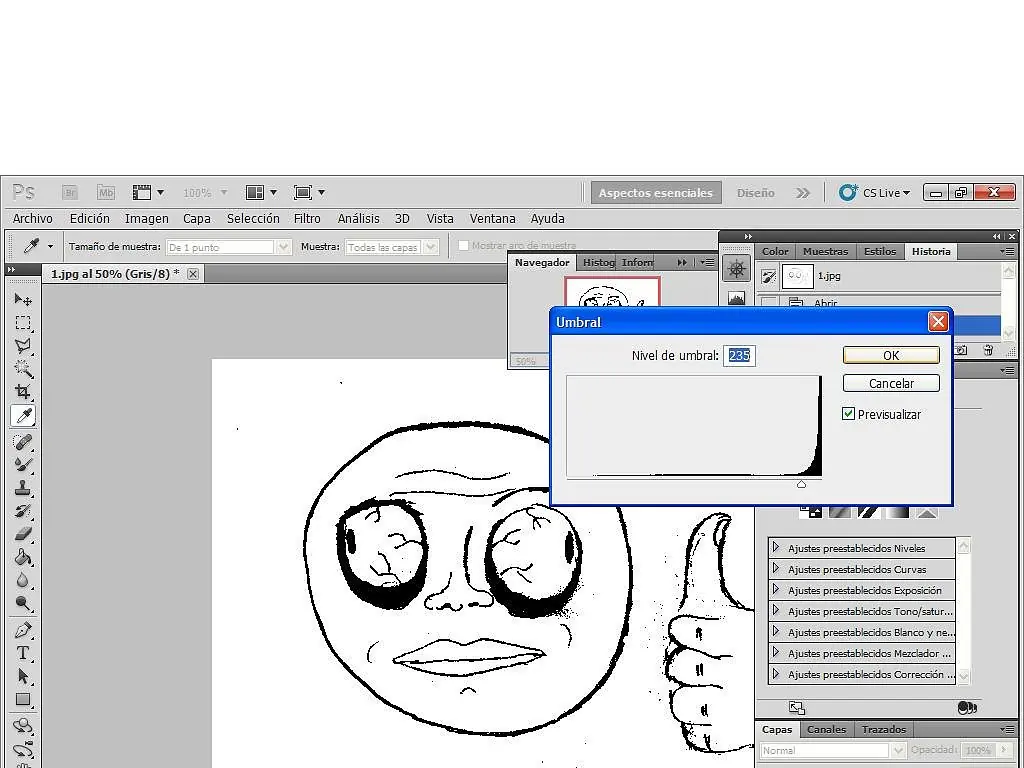This screenshot has height=768, width=1024.
Task: Switch to the Estilos tab
Action: click(x=880, y=251)
